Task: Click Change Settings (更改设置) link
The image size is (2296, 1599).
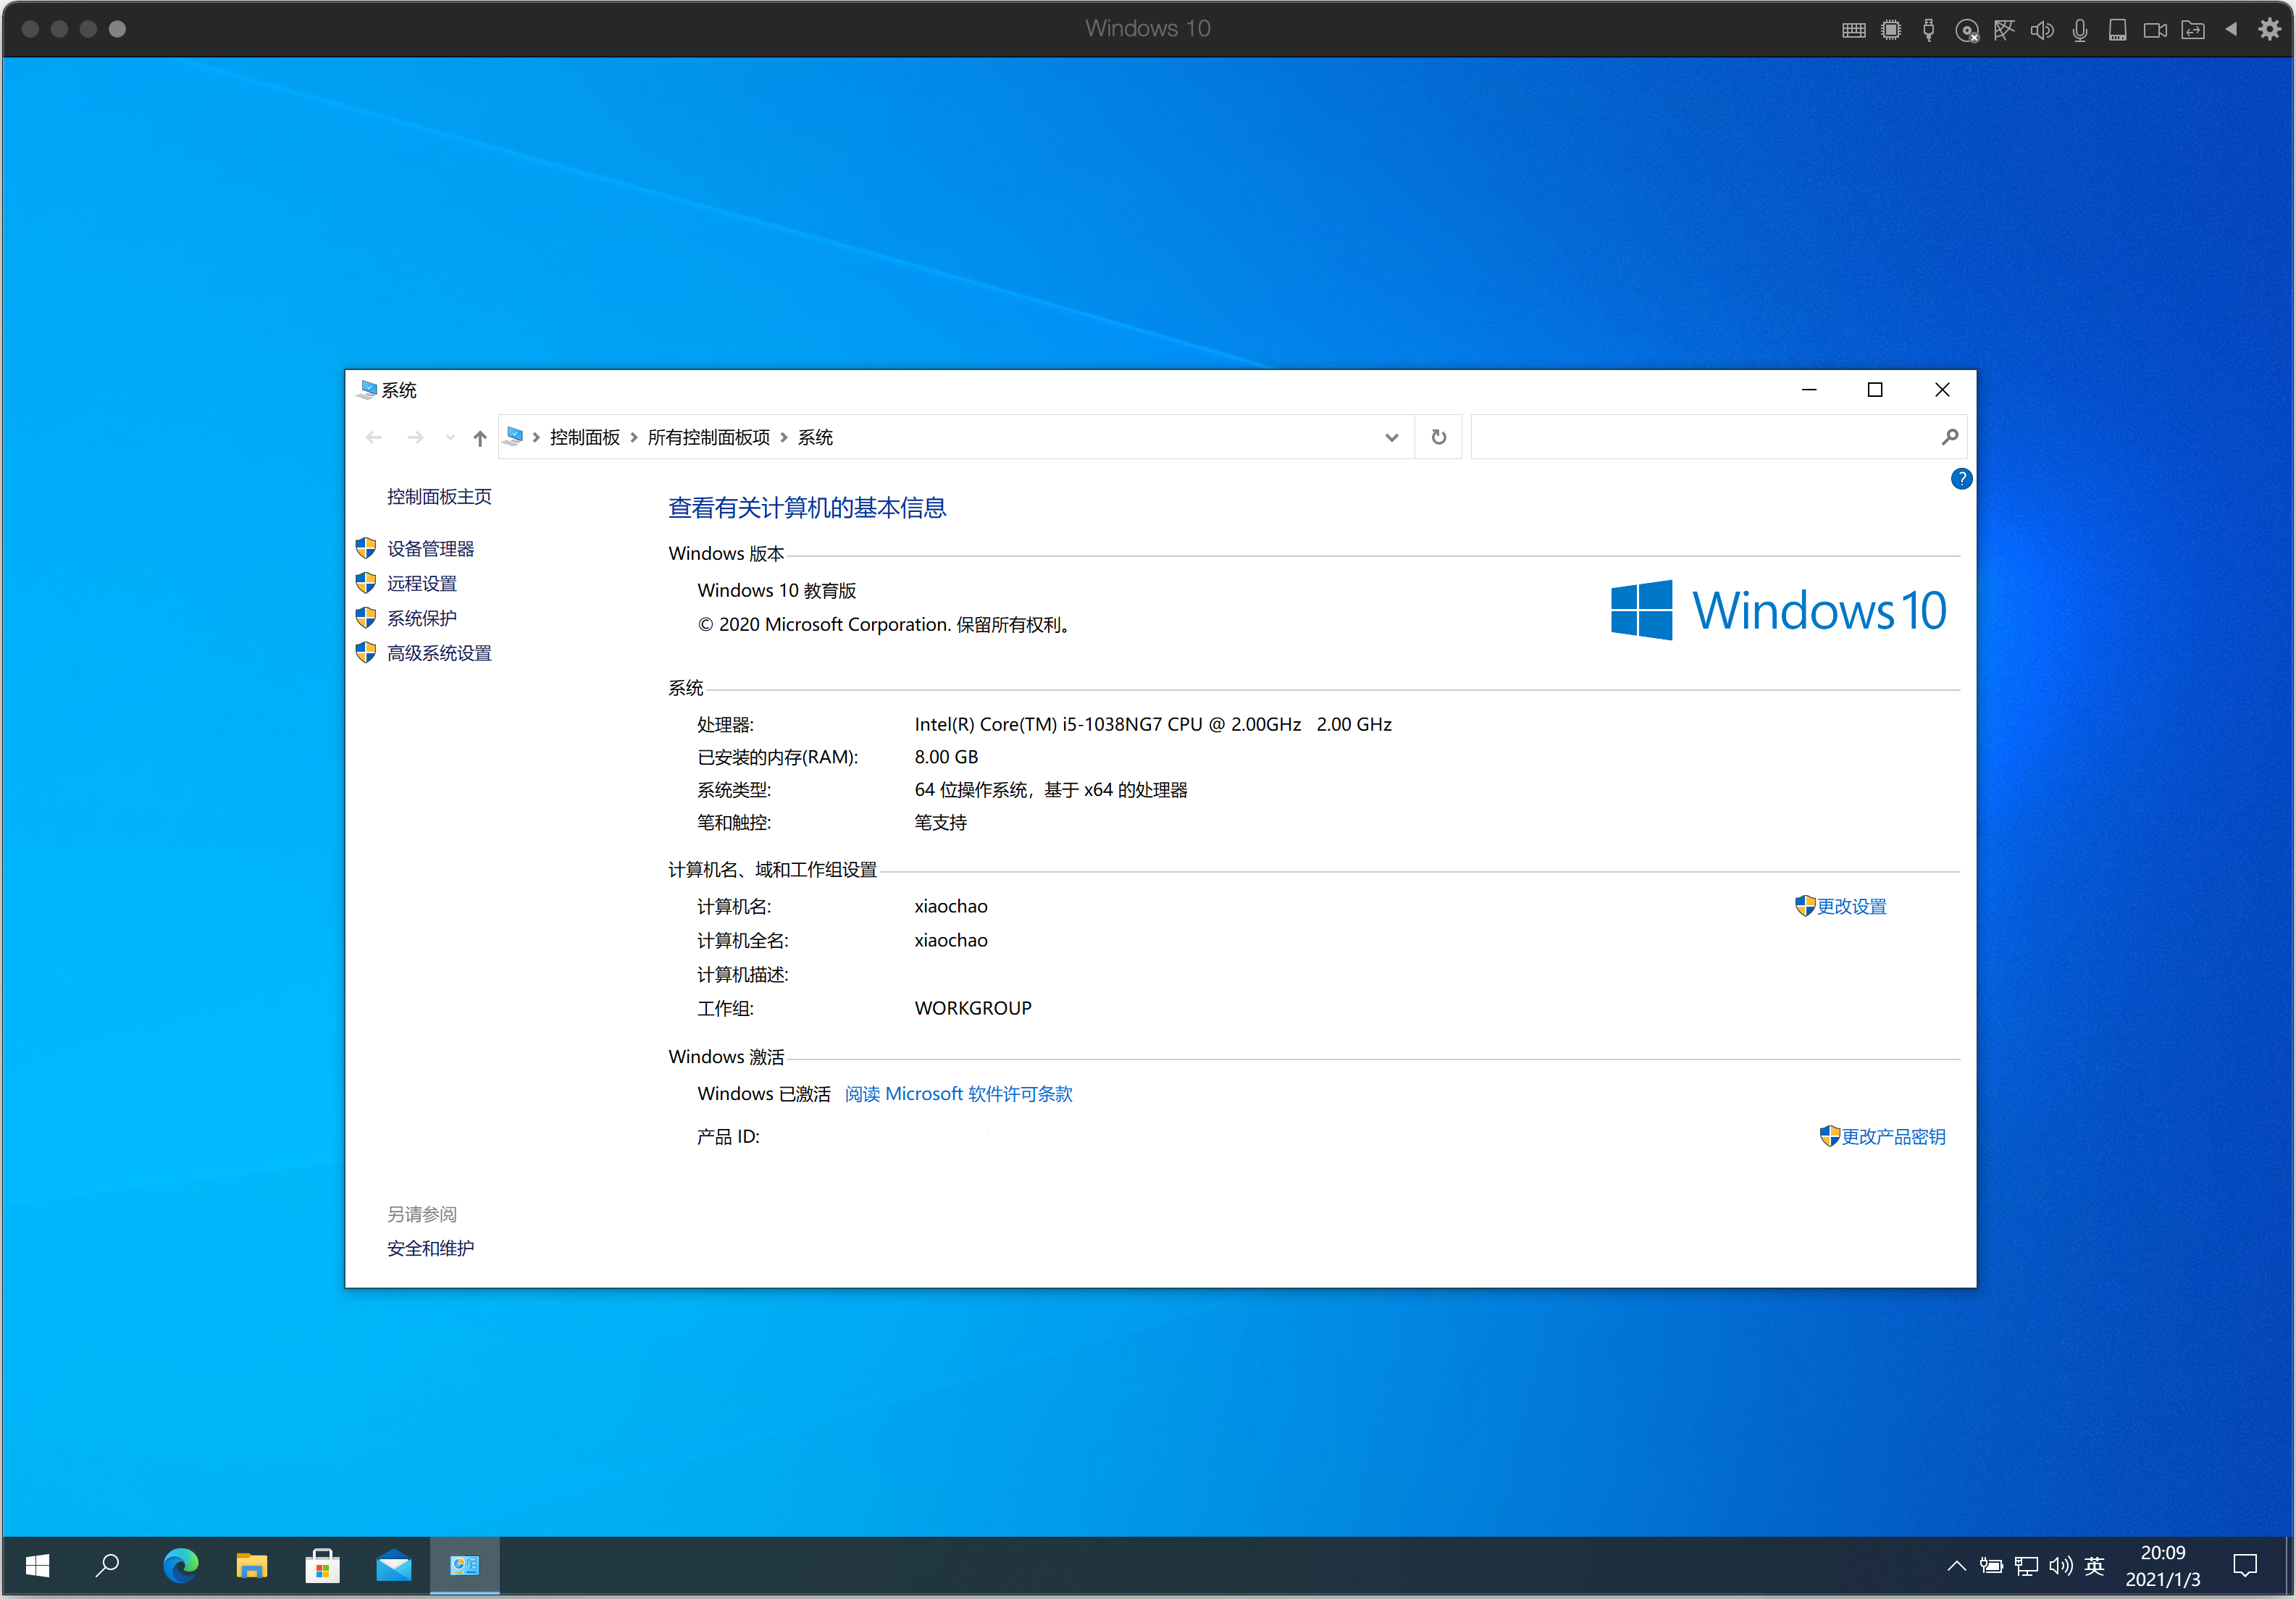Action: [x=1851, y=906]
